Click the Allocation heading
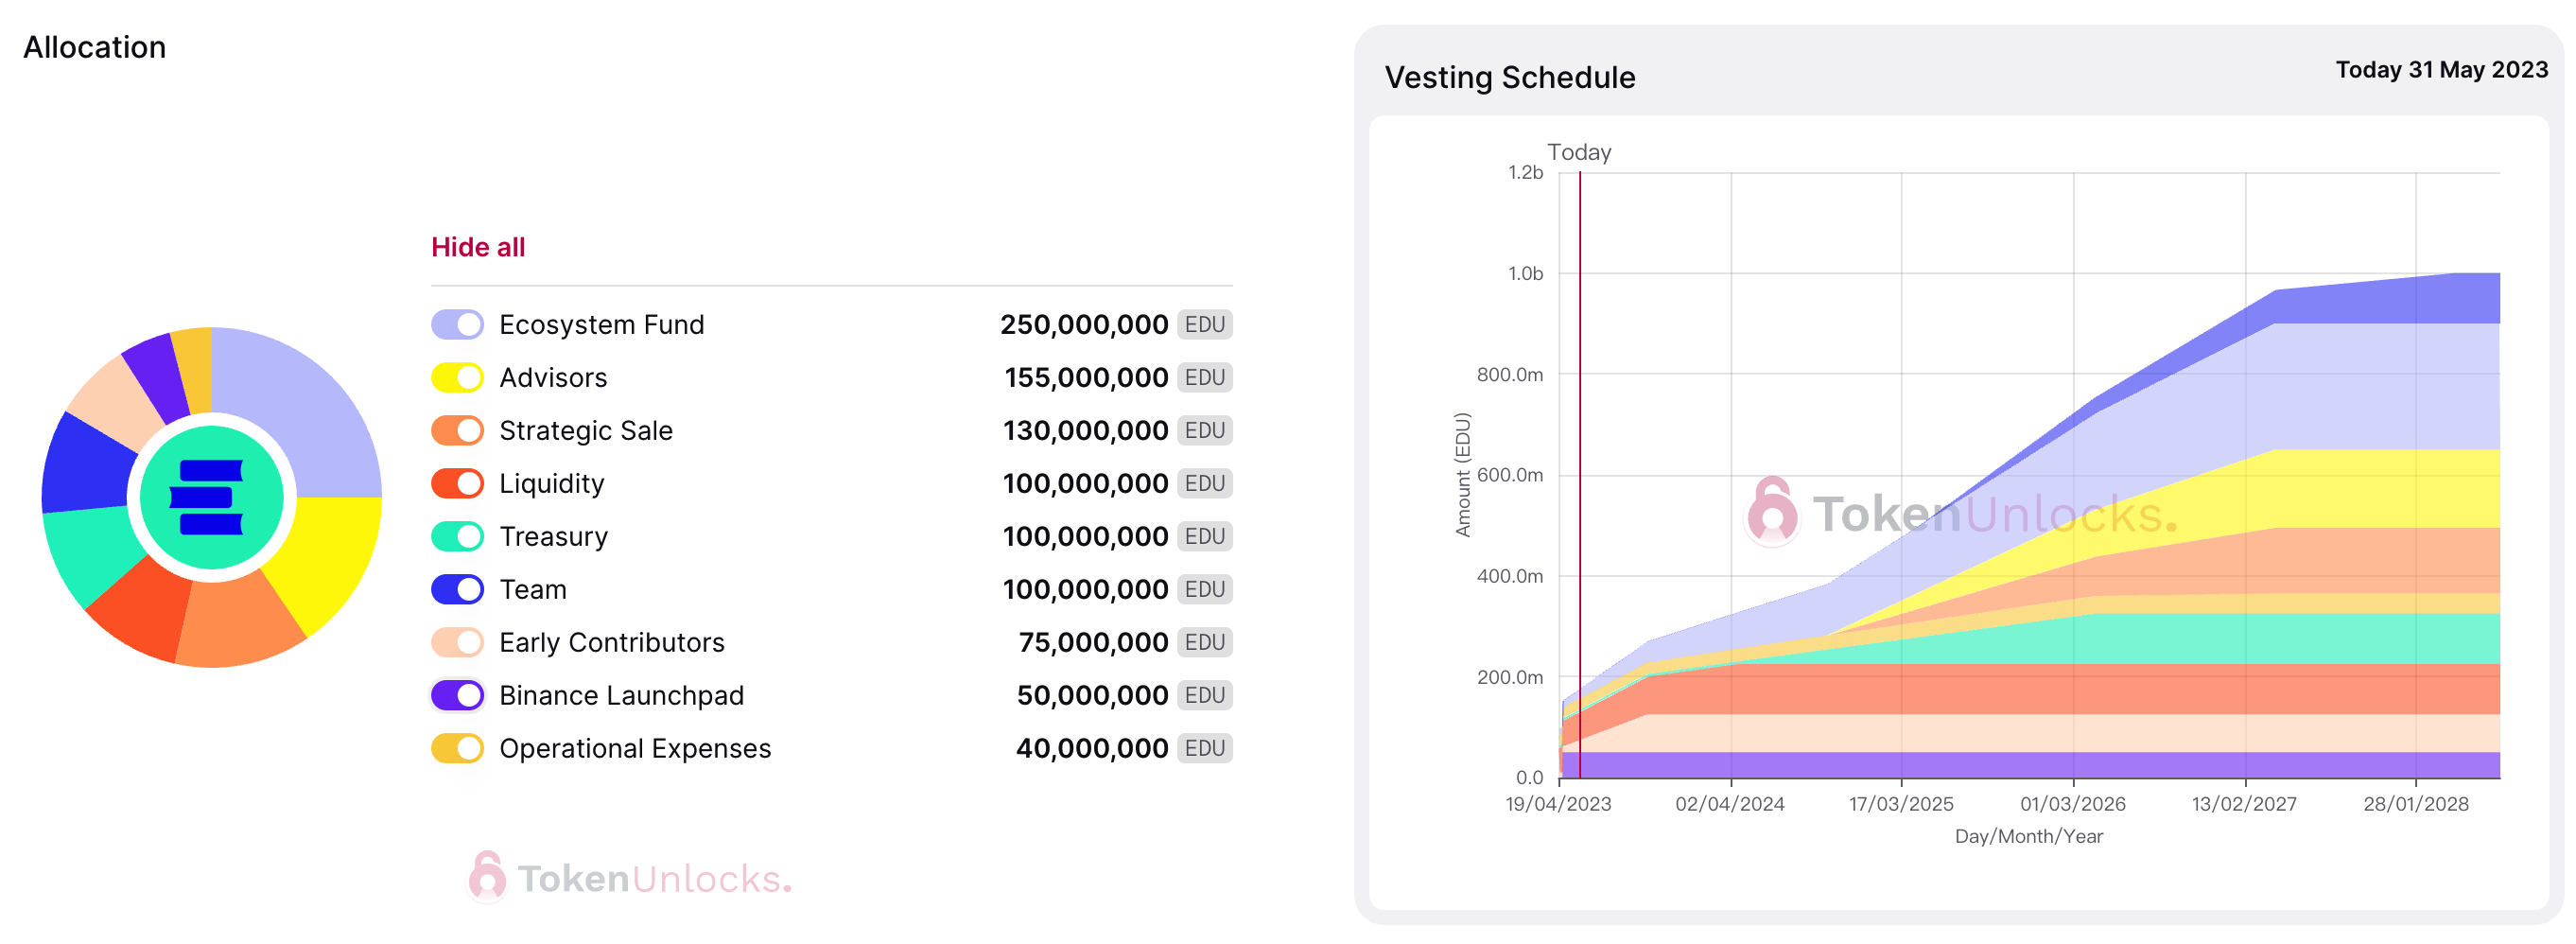The height and width of the screenshot is (944, 2576). [95, 47]
